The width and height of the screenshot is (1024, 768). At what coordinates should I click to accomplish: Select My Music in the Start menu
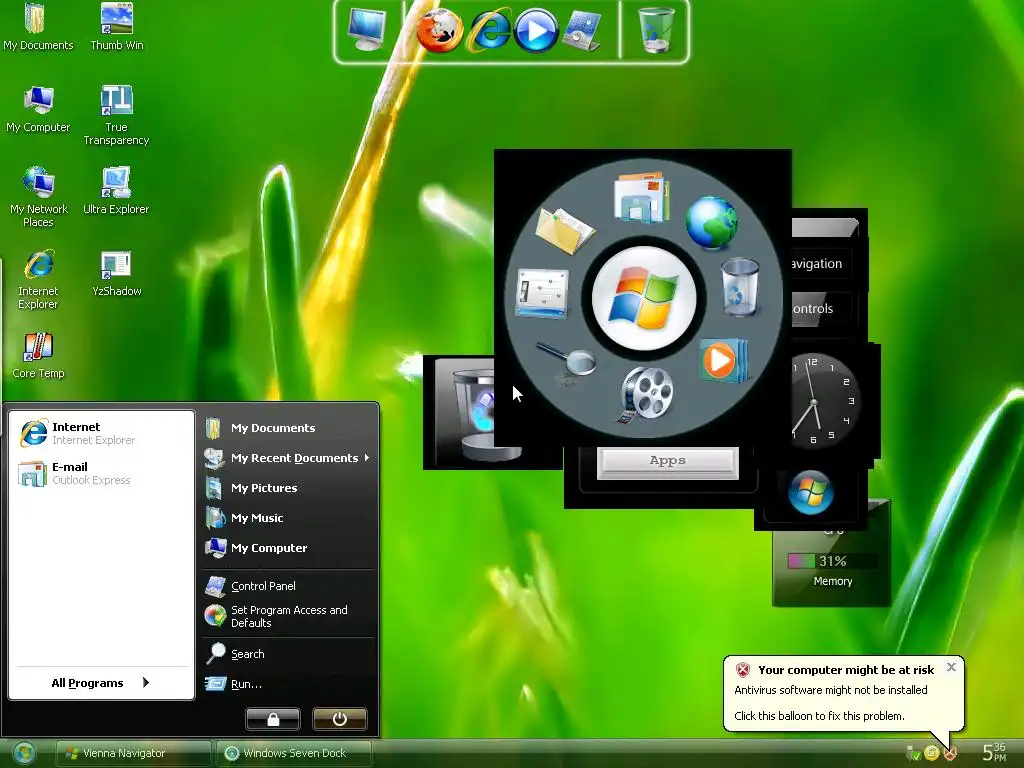(288, 519)
